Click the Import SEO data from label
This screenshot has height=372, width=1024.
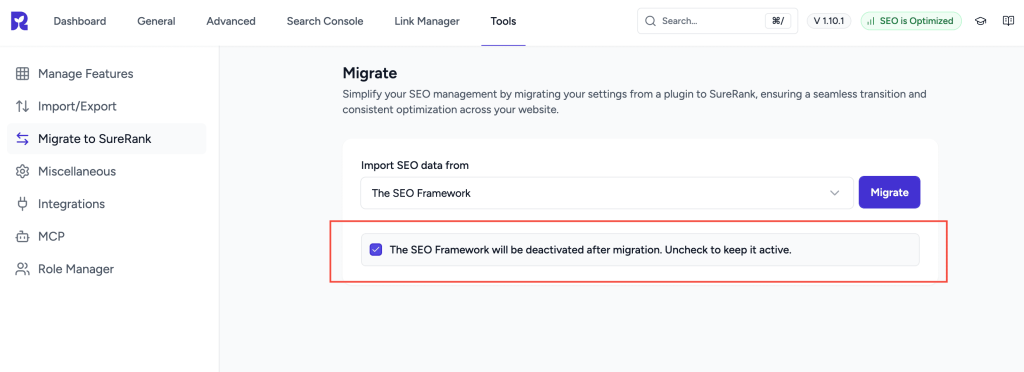415,165
